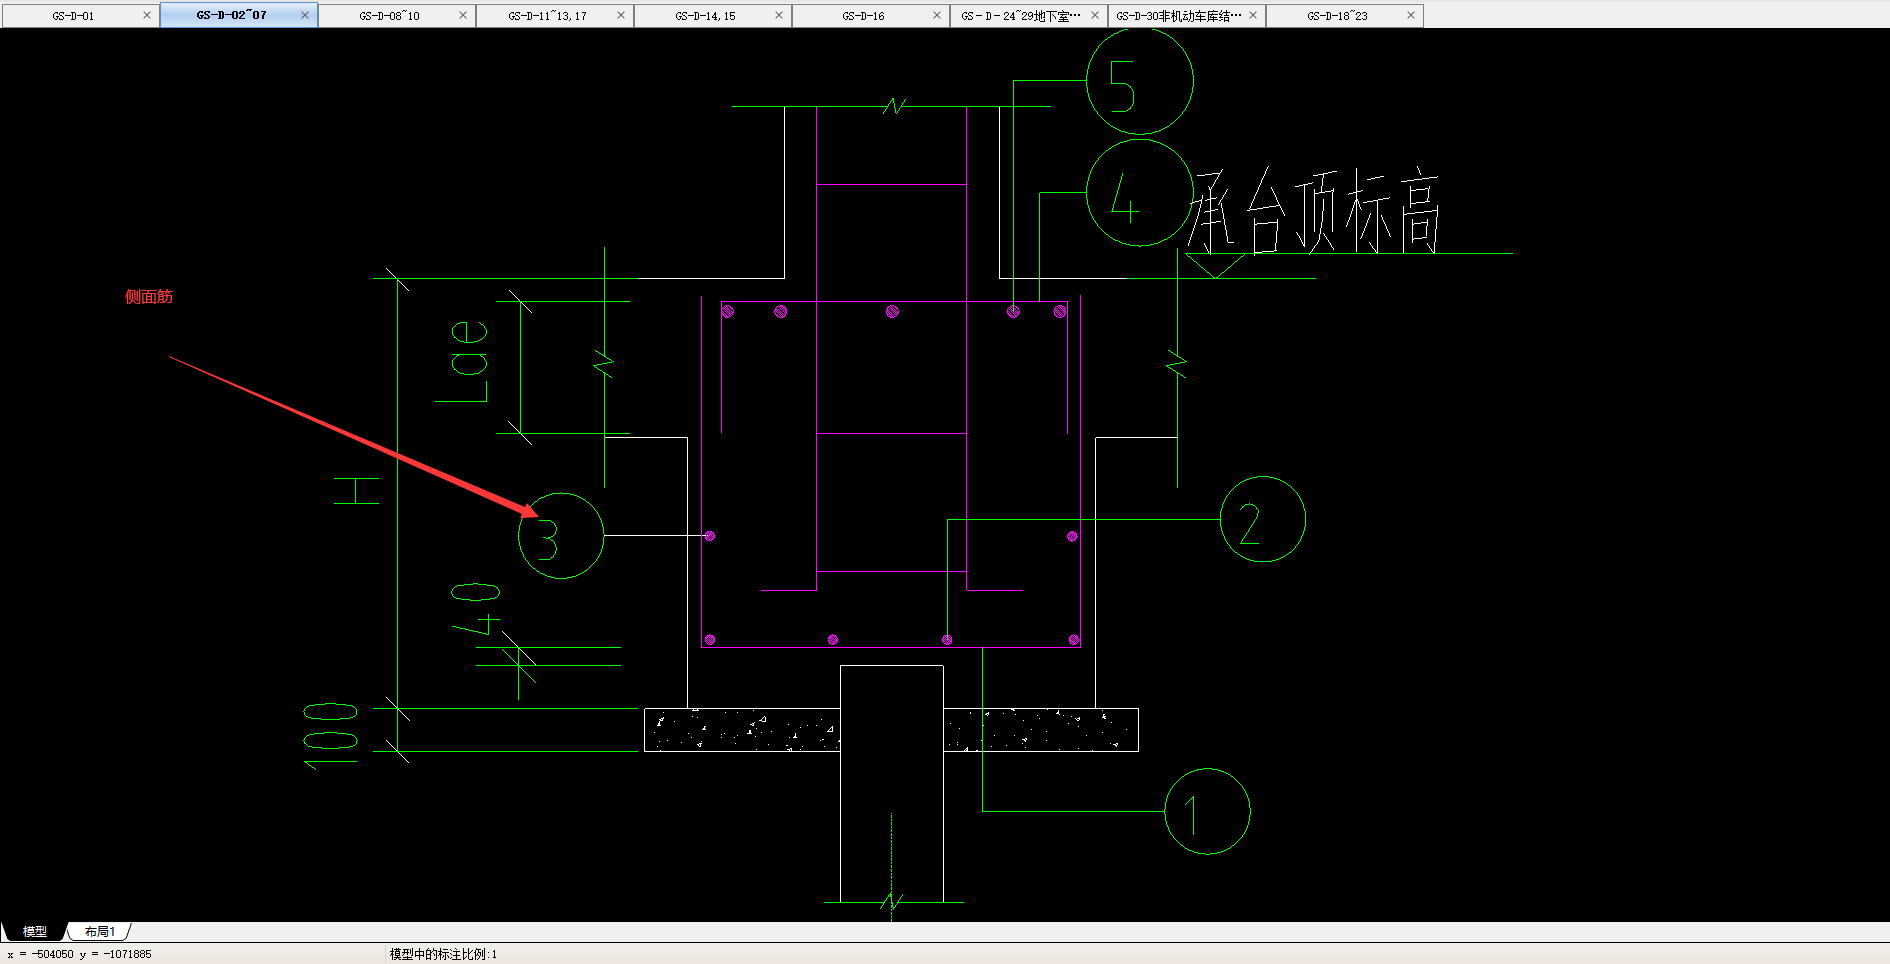This screenshot has width=1890, height=964.
Task: Close the GS-D-14,15 tab
Action: pyautogui.click(x=779, y=15)
